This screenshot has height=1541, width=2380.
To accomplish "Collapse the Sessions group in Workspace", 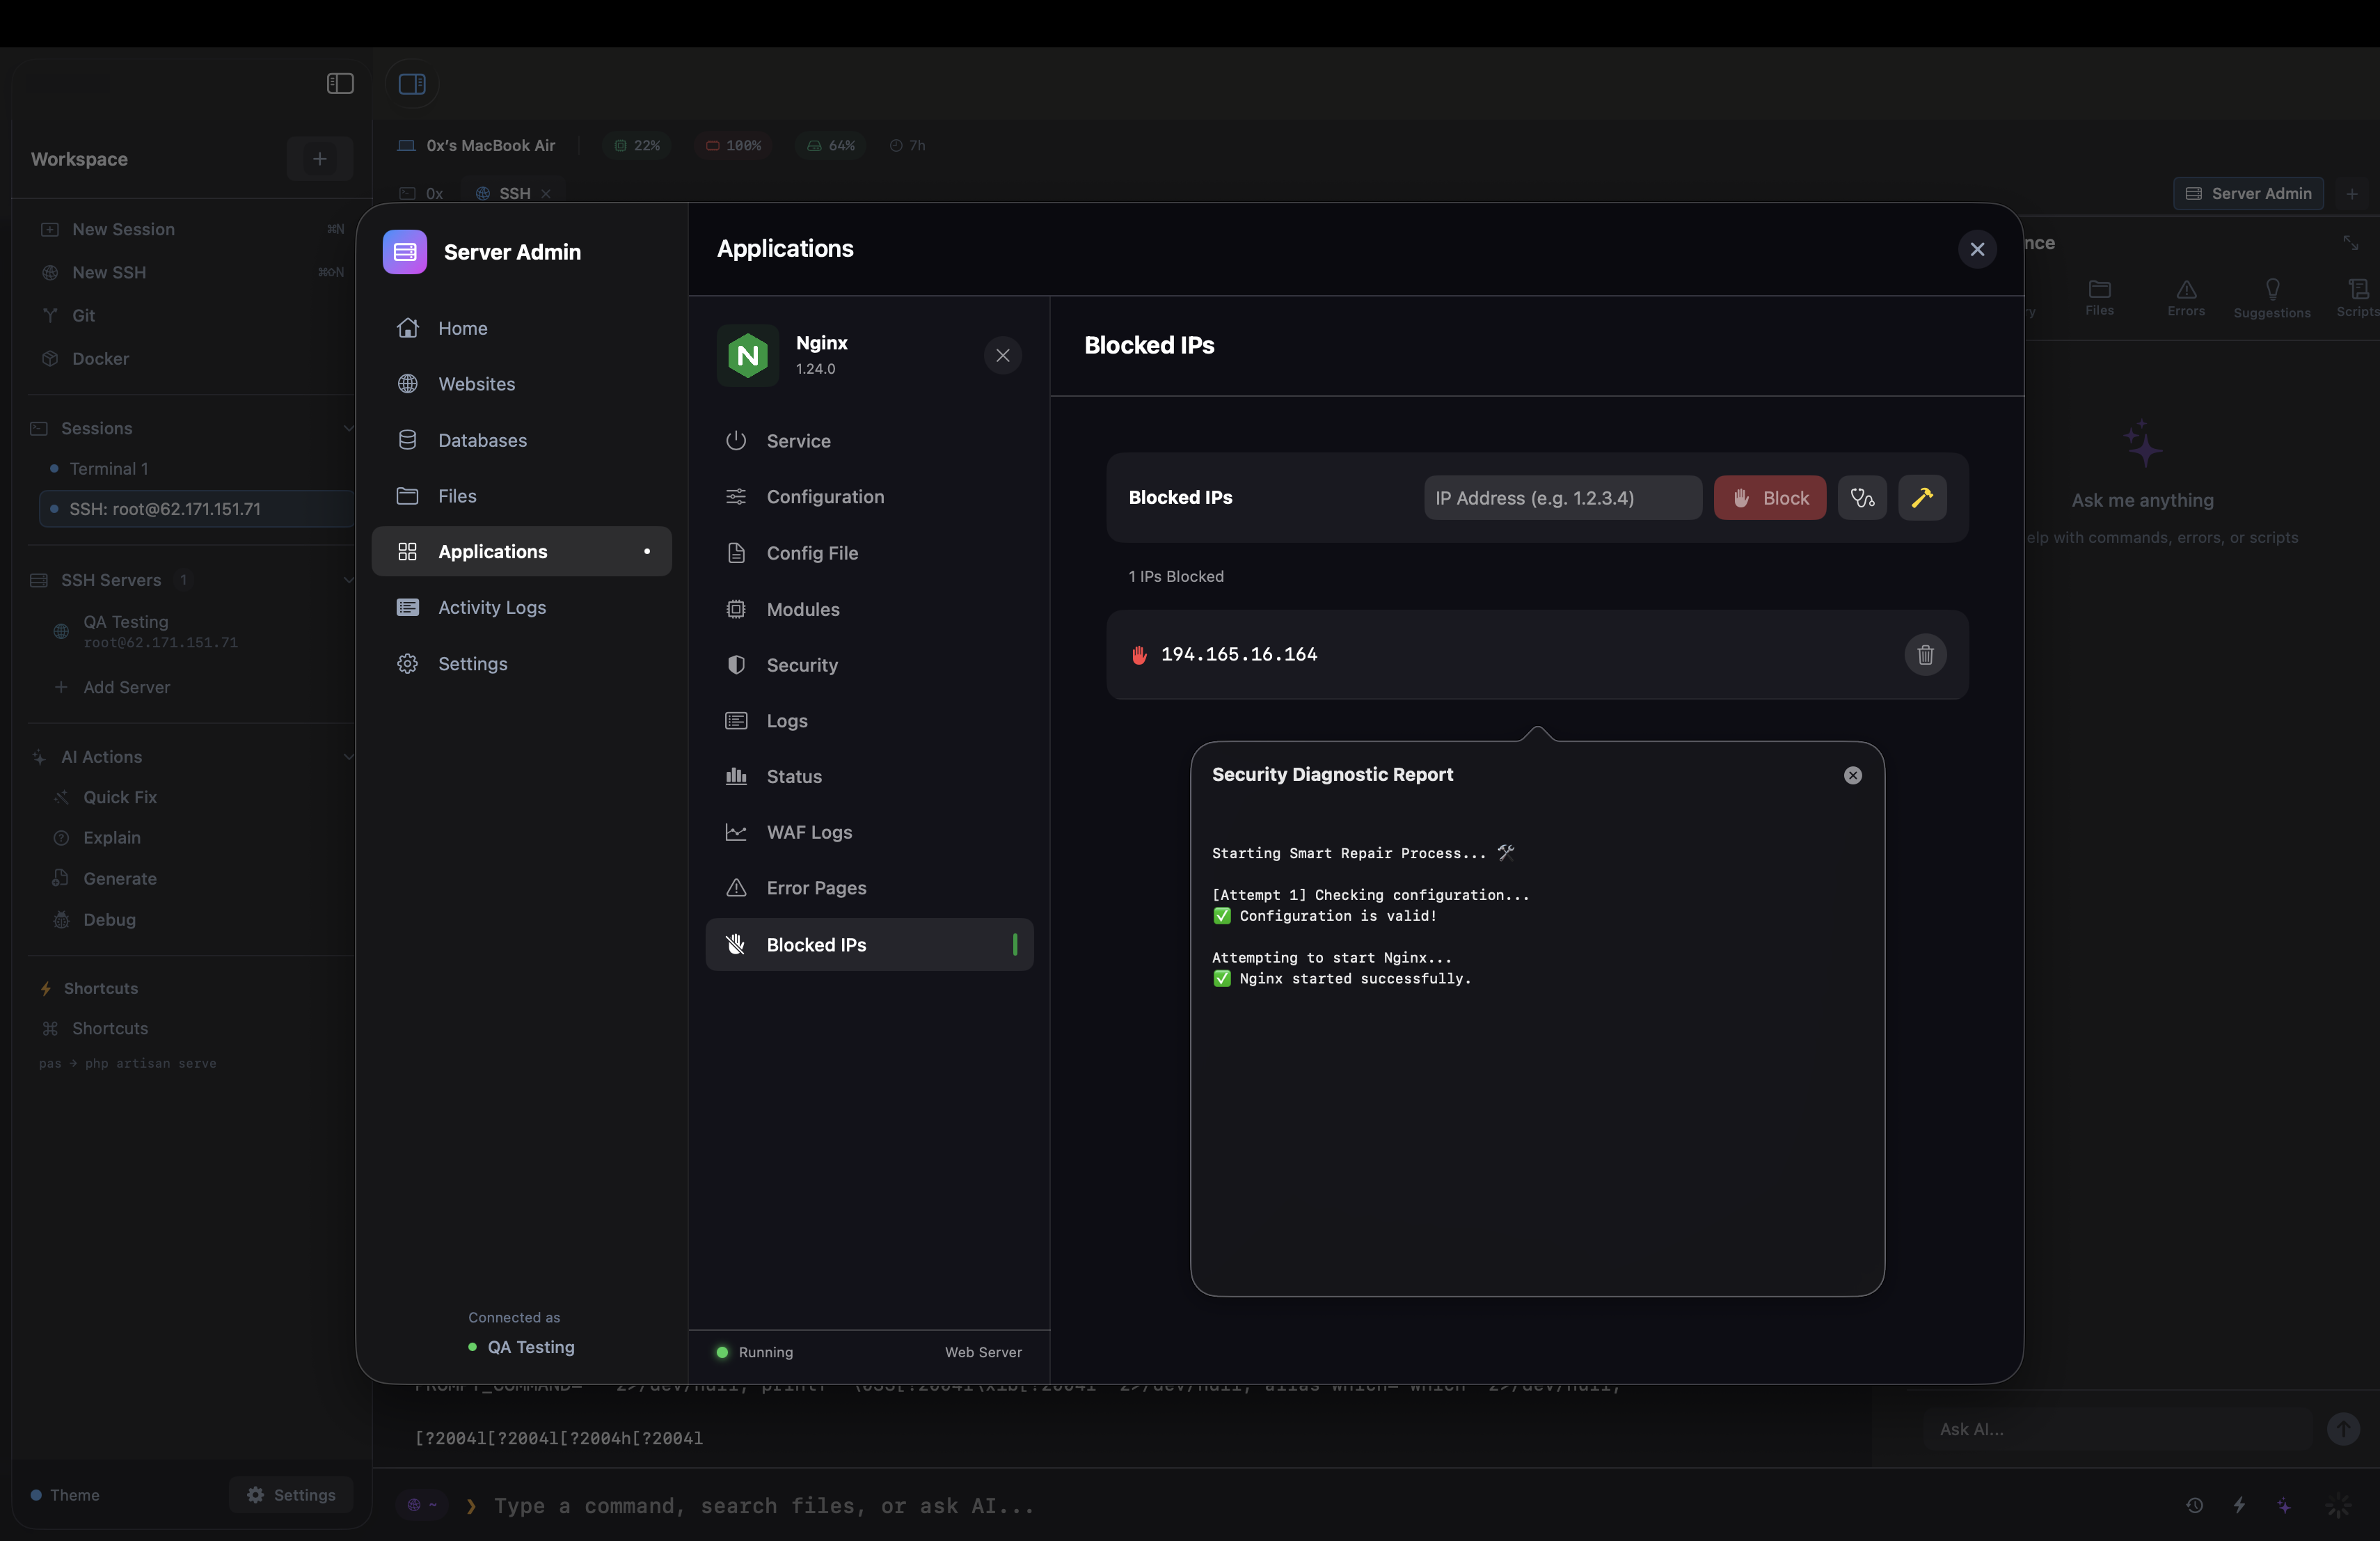I will click(348, 428).
